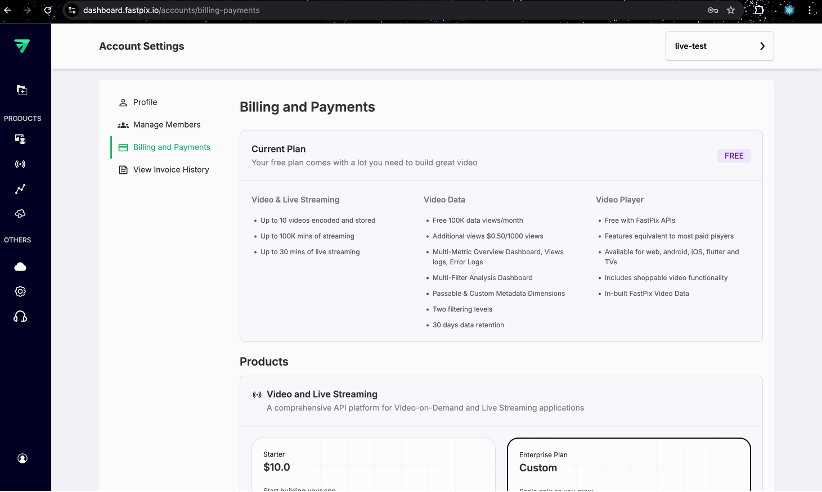
Task: Click the Products section heading
Action: pos(264,362)
